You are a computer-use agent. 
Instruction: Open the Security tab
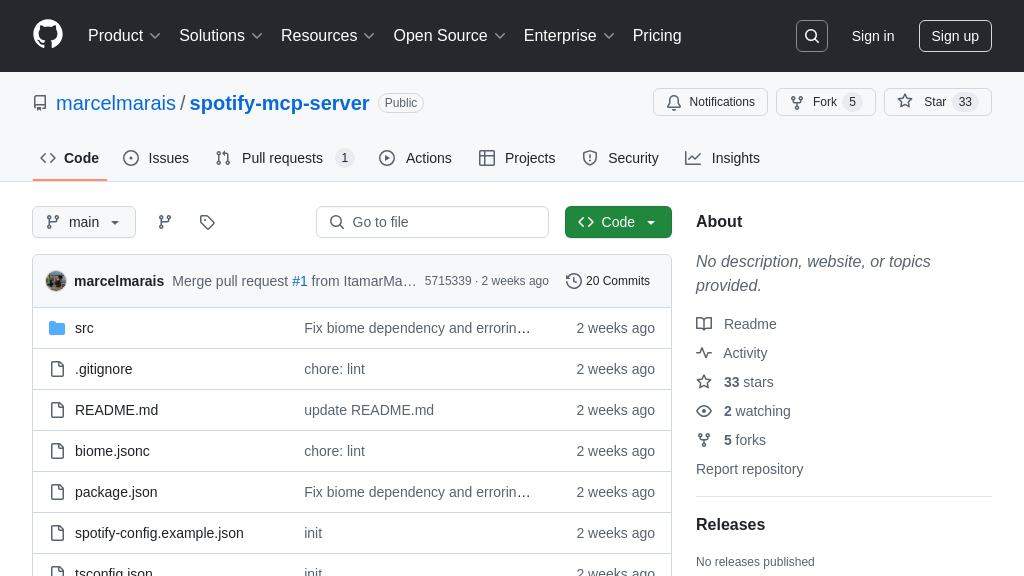point(620,158)
